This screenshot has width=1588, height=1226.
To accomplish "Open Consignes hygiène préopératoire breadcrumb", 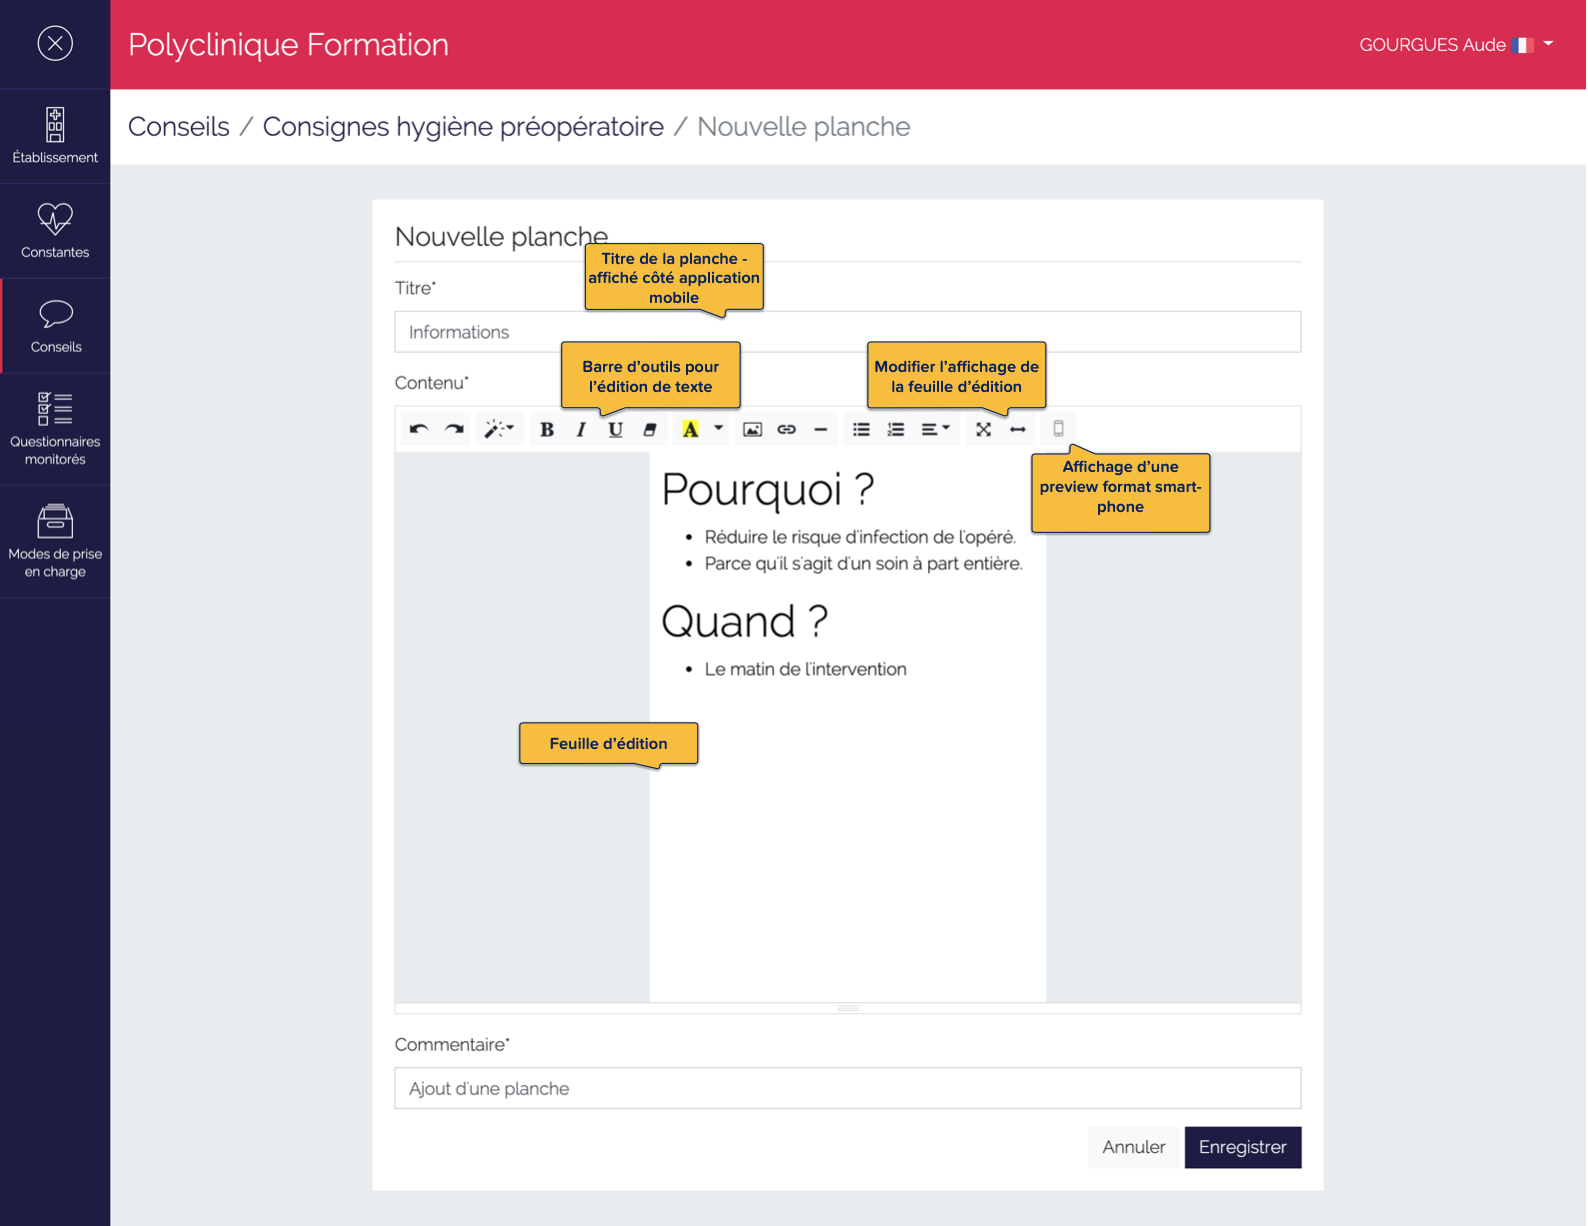I will click(x=463, y=127).
